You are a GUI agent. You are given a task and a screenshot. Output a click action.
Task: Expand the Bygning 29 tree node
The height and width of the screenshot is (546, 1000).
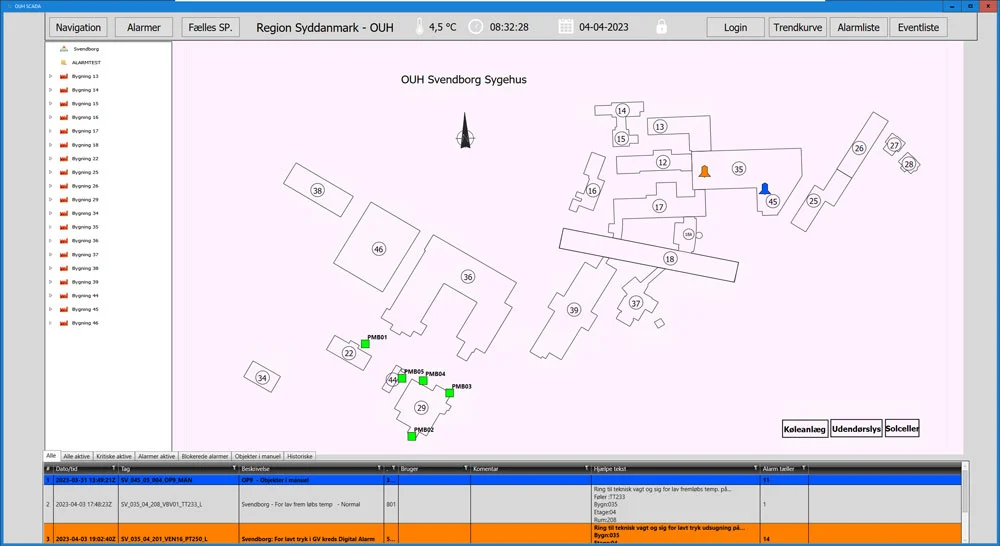coord(50,200)
